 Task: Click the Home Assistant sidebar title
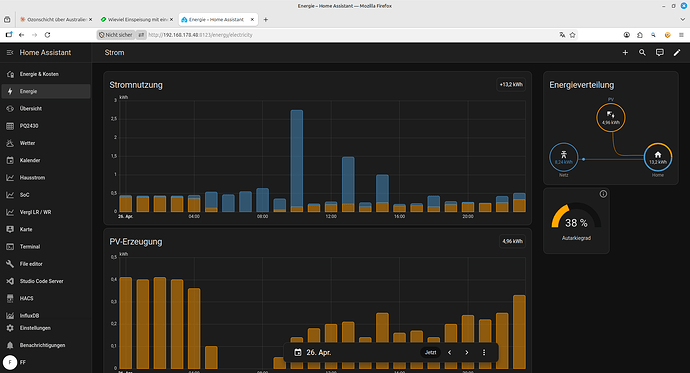[45, 52]
